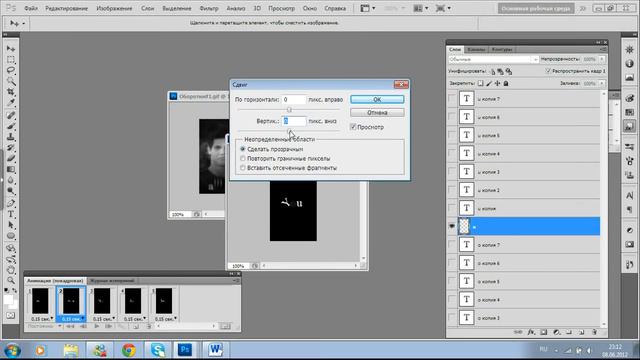Select the Quick Selection tool
The width and height of the screenshot is (640, 360).
(11, 81)
